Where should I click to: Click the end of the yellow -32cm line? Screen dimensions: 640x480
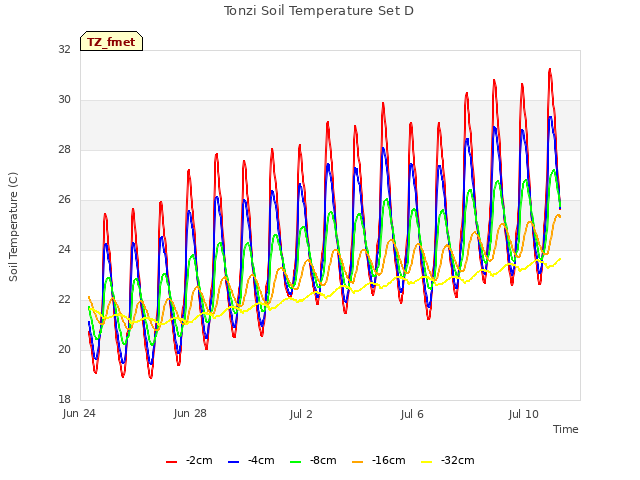[560, 258]
